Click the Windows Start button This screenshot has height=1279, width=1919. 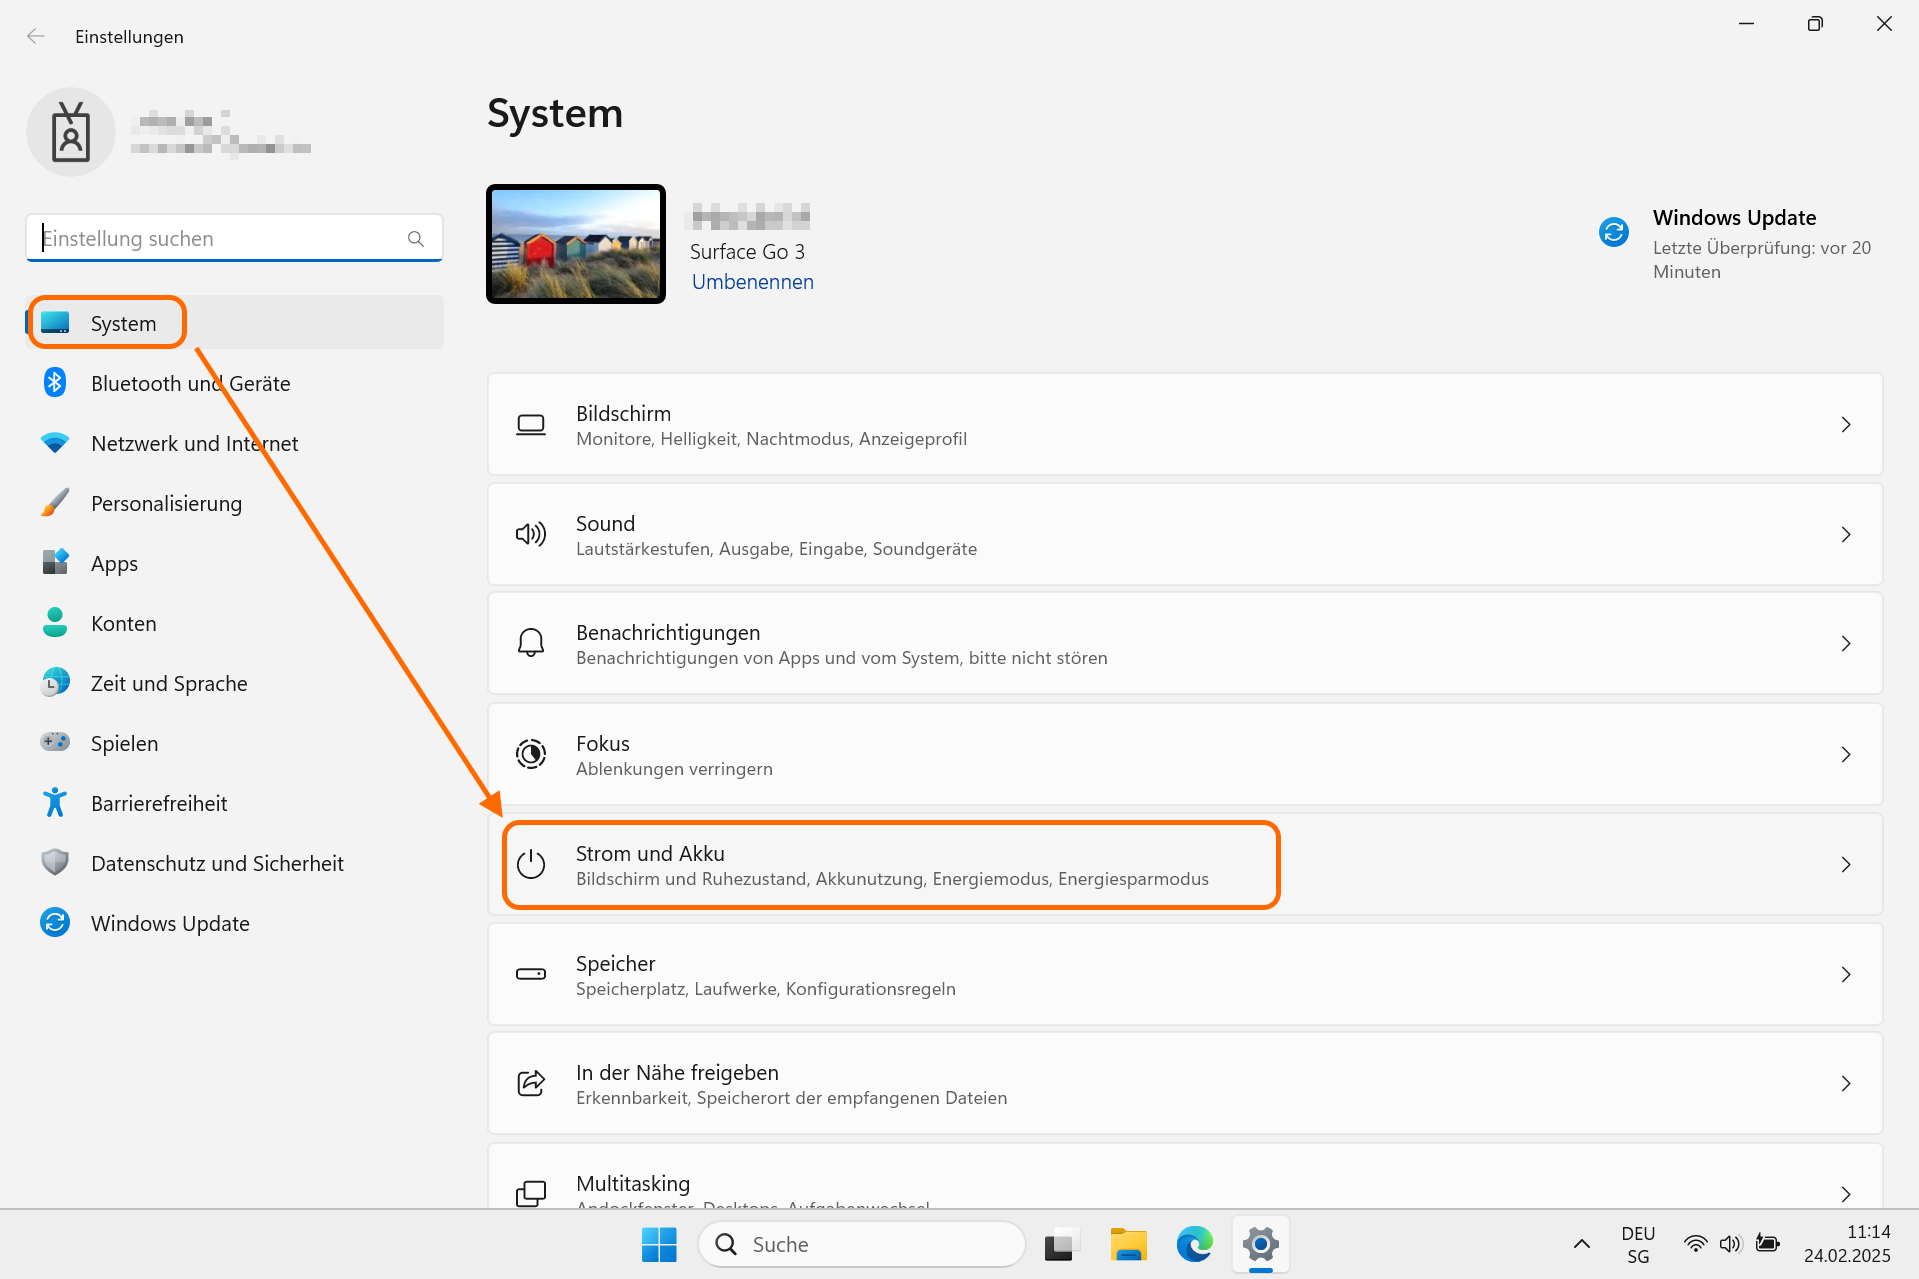tap(659, 1245)
